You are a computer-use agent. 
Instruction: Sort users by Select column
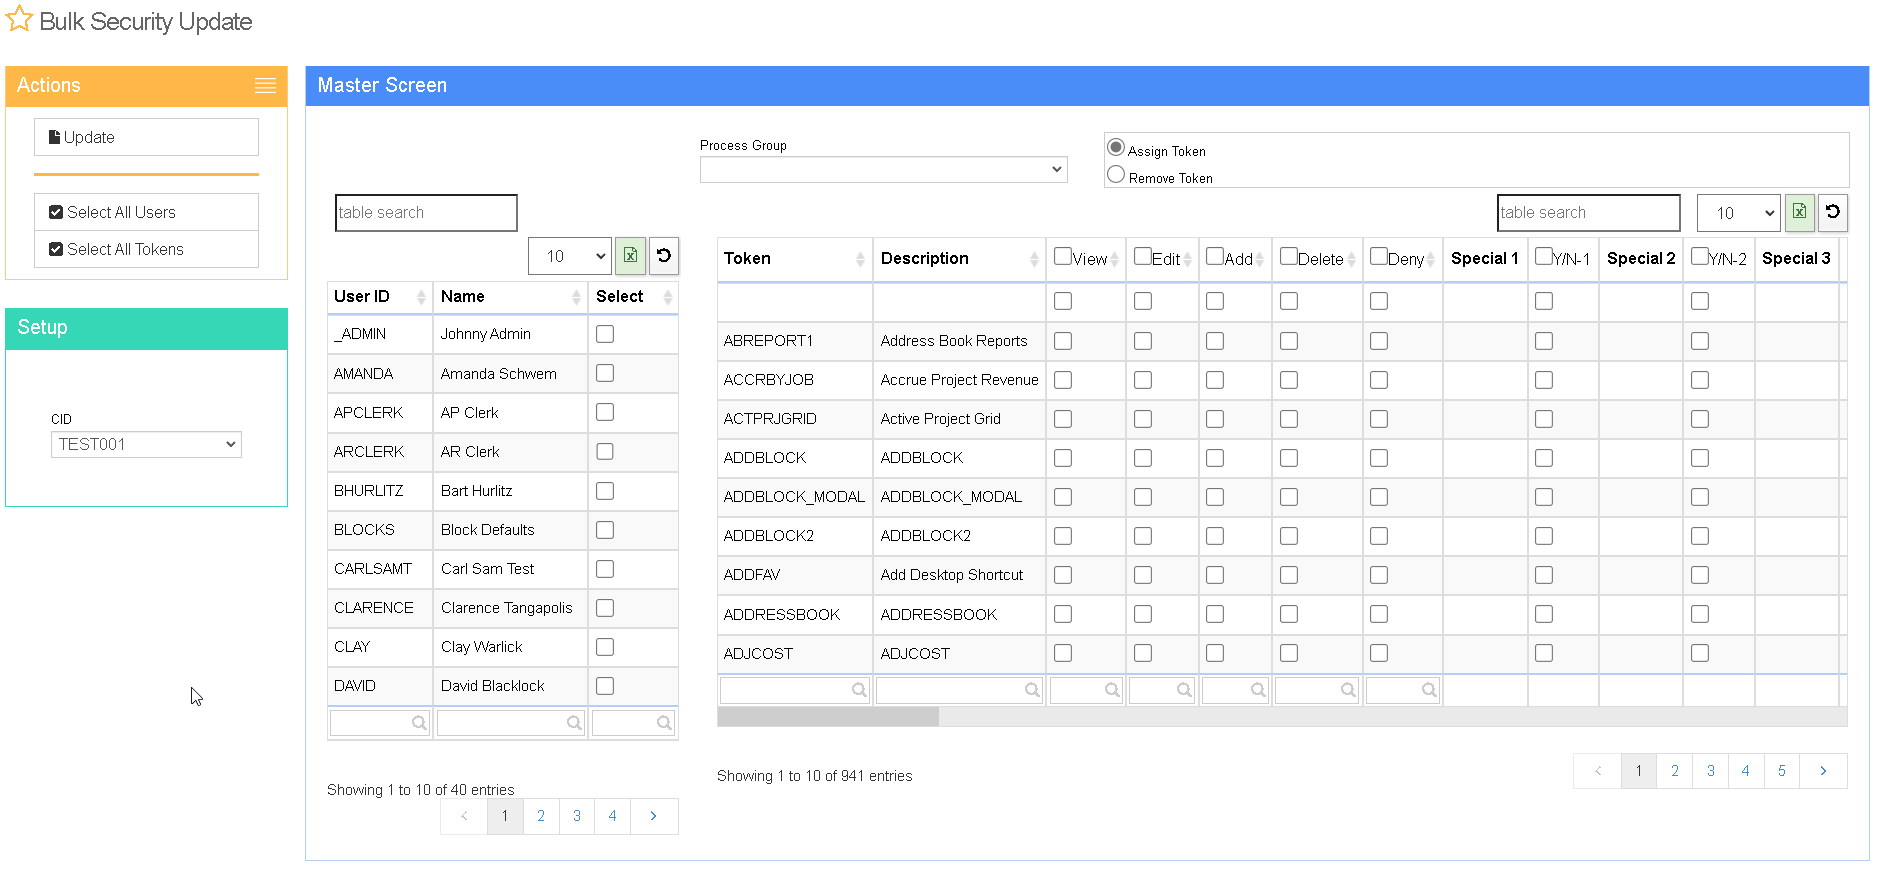[x=668, y=297]
